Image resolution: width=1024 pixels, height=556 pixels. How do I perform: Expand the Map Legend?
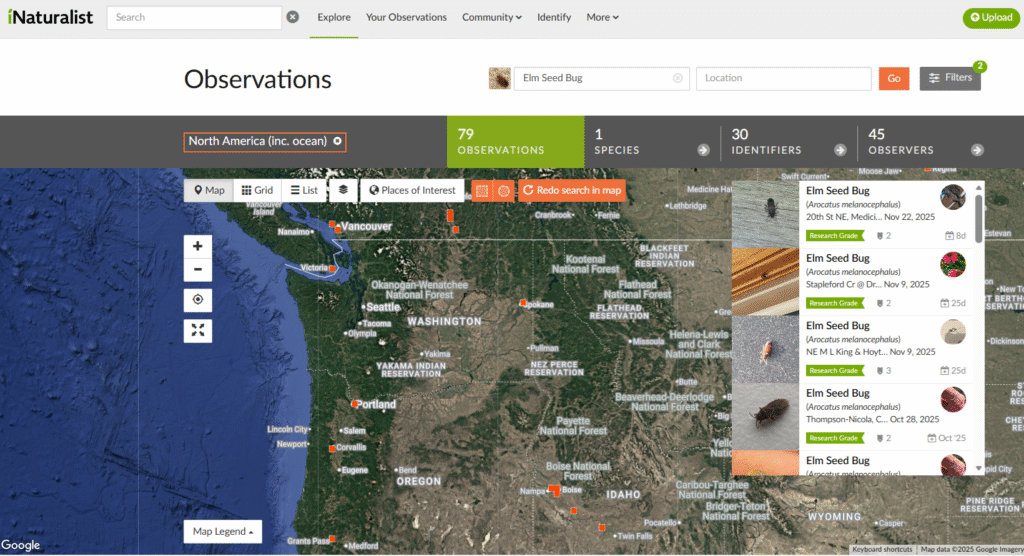[x=222, y=532]
